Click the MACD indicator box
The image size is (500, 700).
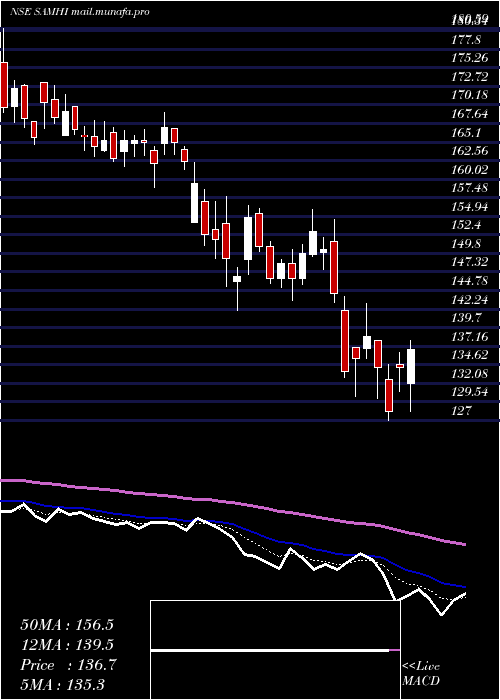pyautogui.click(x=275, y=650)
